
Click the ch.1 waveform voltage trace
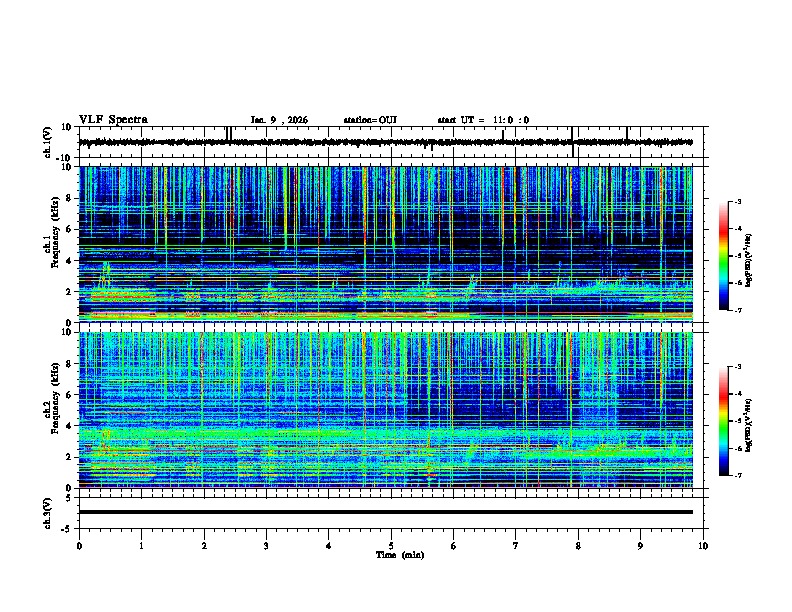coord(385,142)
